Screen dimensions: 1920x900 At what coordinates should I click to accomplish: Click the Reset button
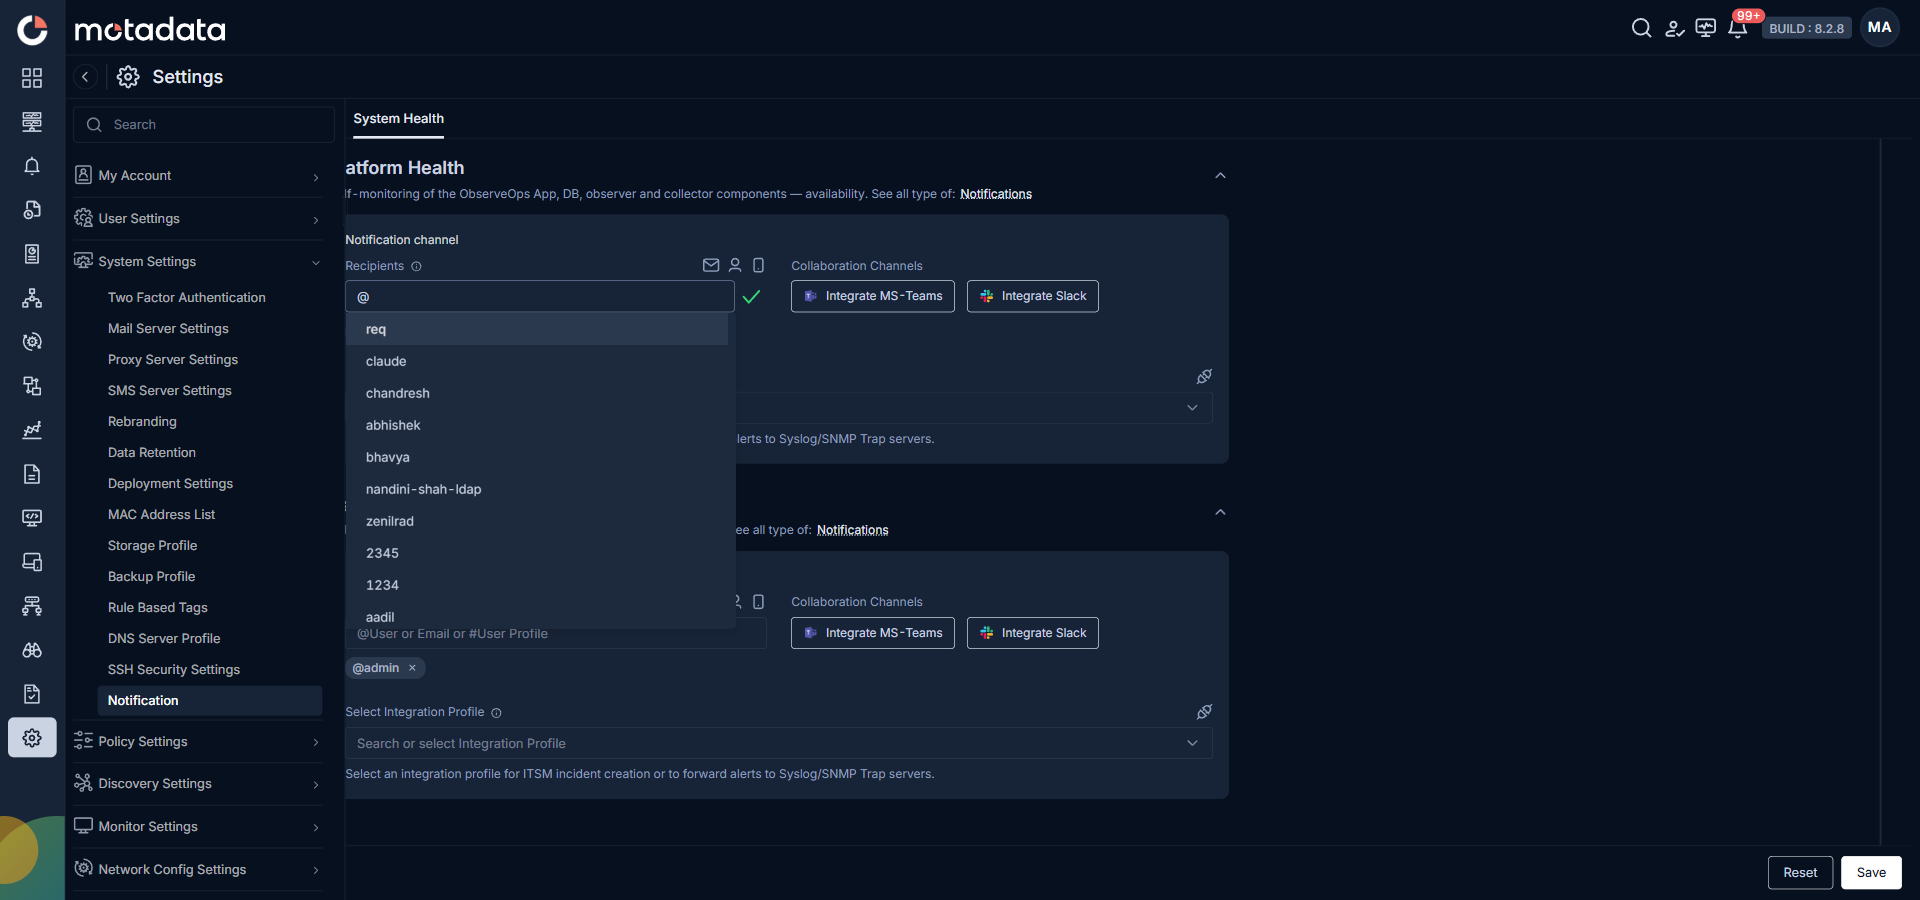tap(1800, 872)
